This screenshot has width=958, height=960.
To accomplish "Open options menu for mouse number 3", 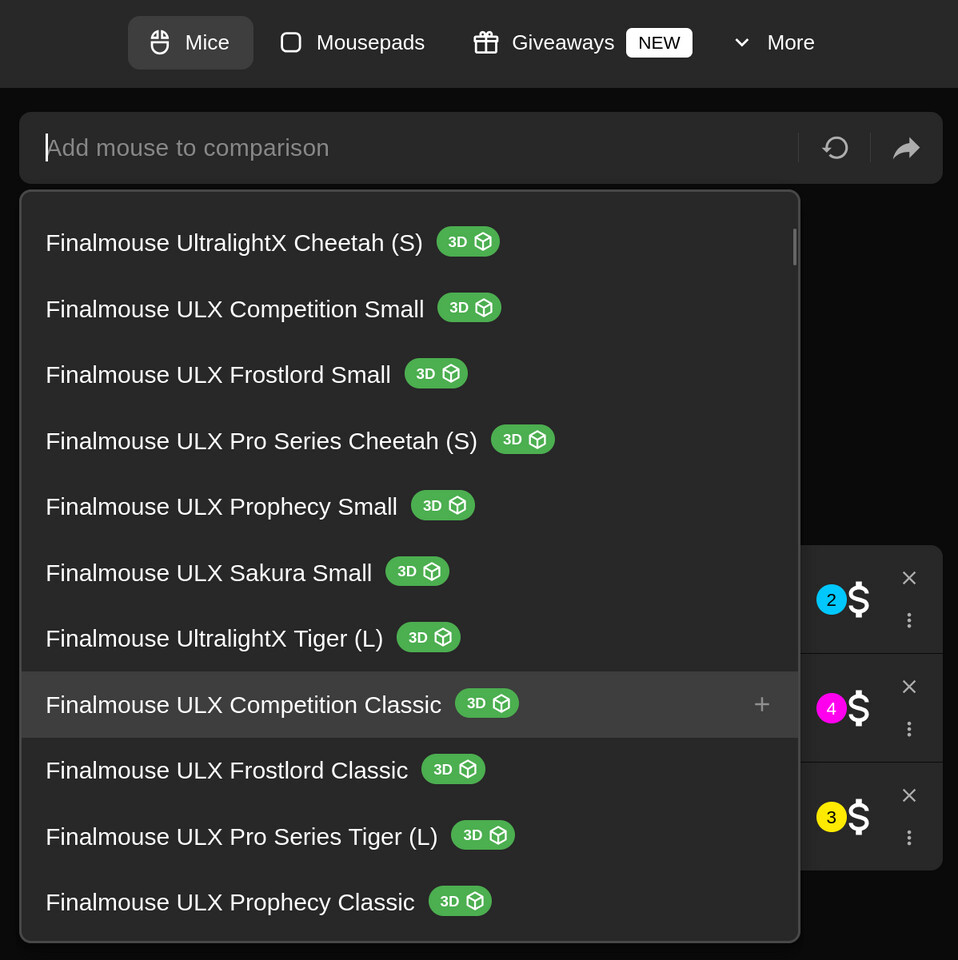I will pyautogui.click(x=909, y=838).
